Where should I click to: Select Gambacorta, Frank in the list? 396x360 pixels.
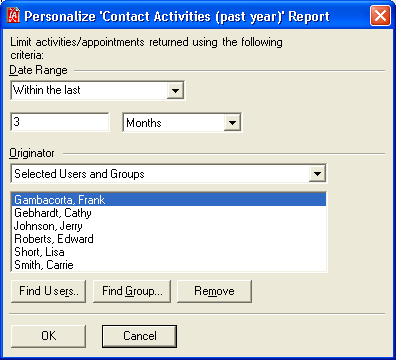click(x=169, y=200)
